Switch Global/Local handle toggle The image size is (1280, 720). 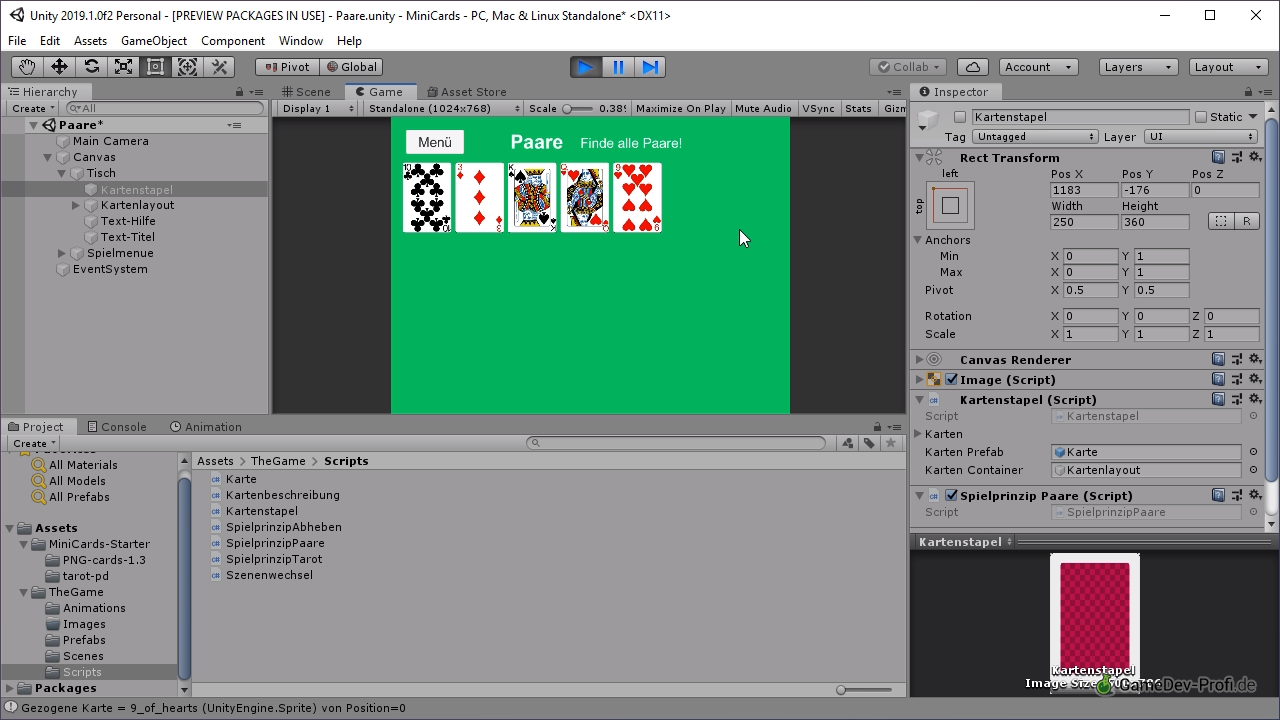(x=351, y=67)
